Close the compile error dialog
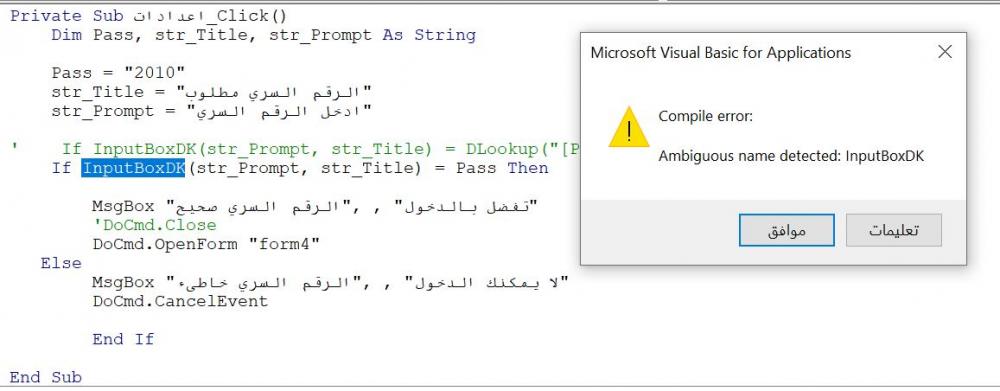The image size is (1000, 391). coord(945,52)
